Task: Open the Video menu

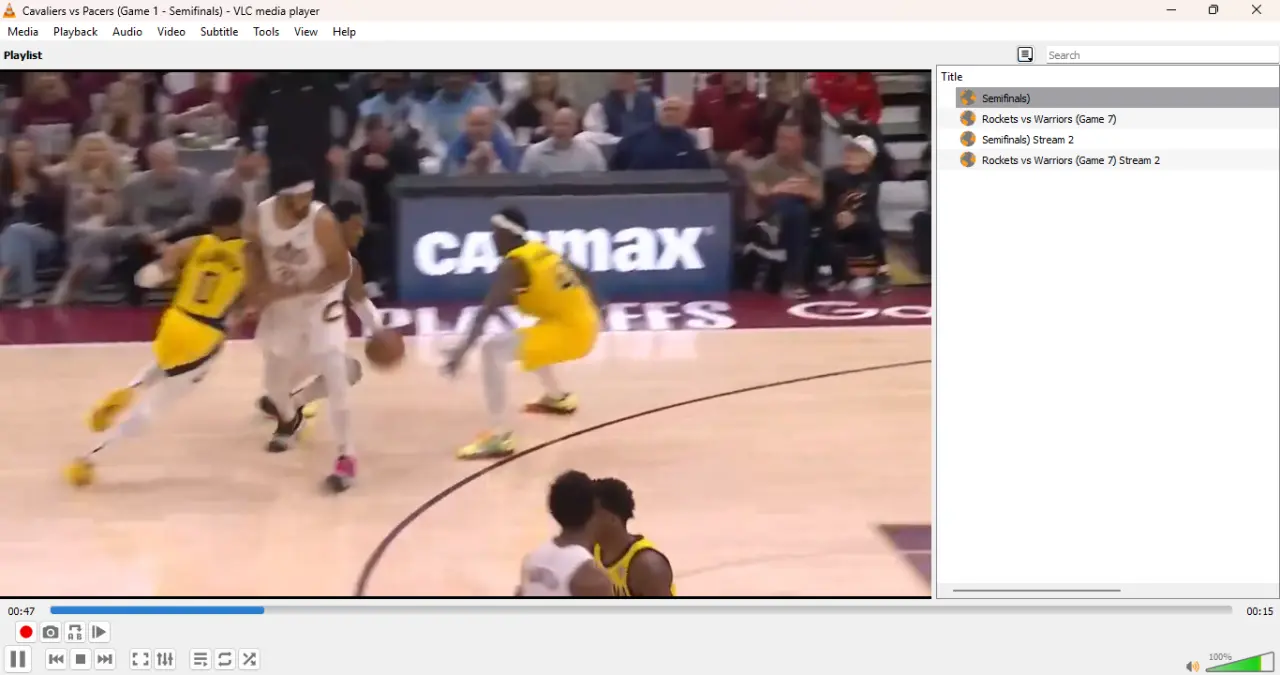Action: [x=171, y=32]
